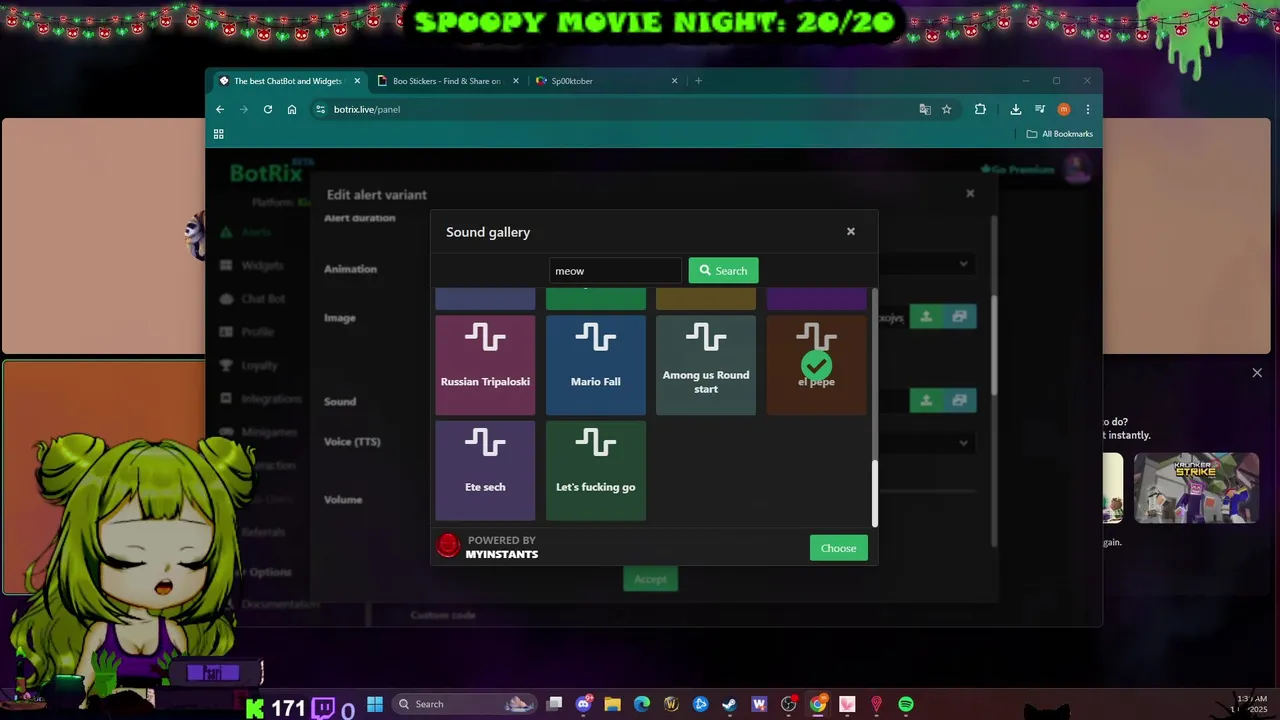
Task: Open the Apps grid in bookmarks bar
Action: click(x=219, y=134)
